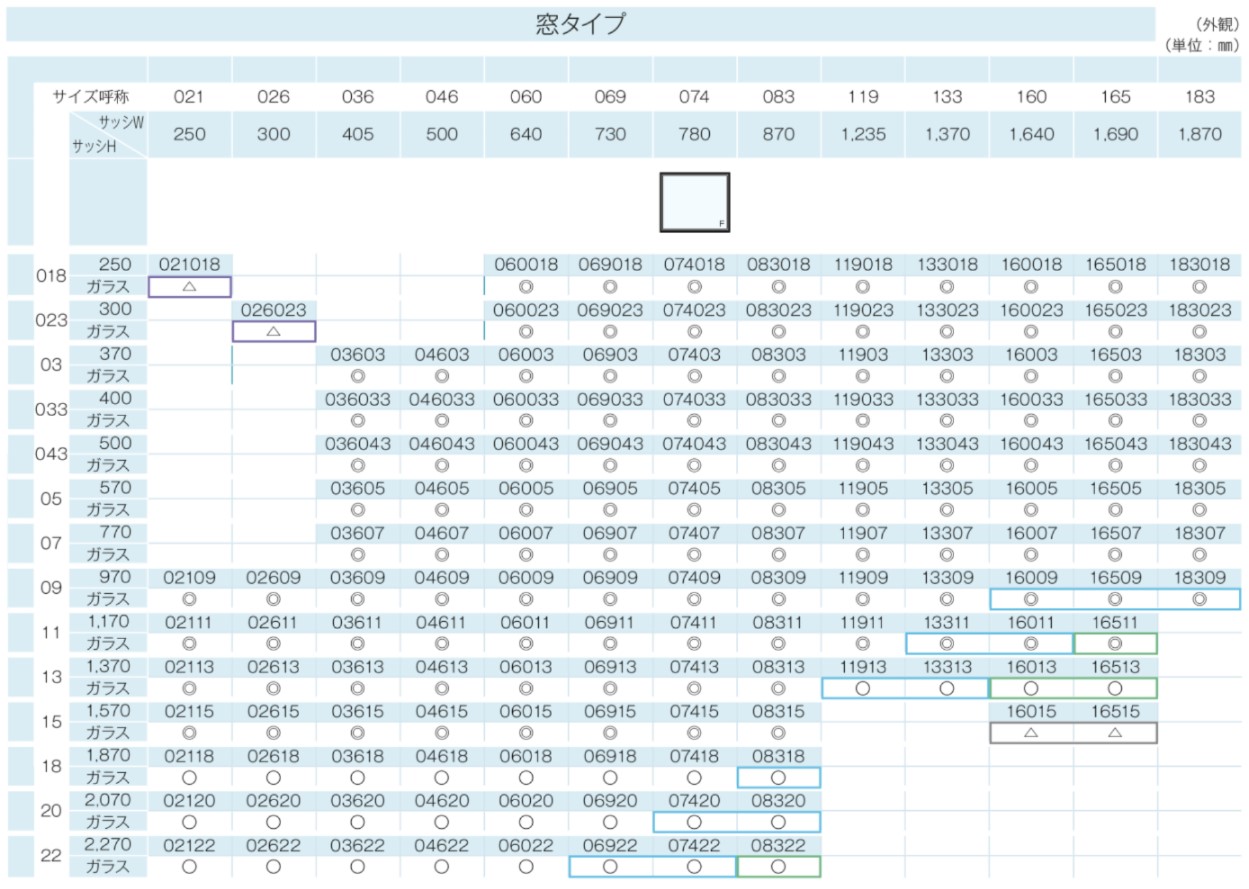Select the triangle symbol under 026023
This screenshot has height=889, width=1249.
[274, 331]
